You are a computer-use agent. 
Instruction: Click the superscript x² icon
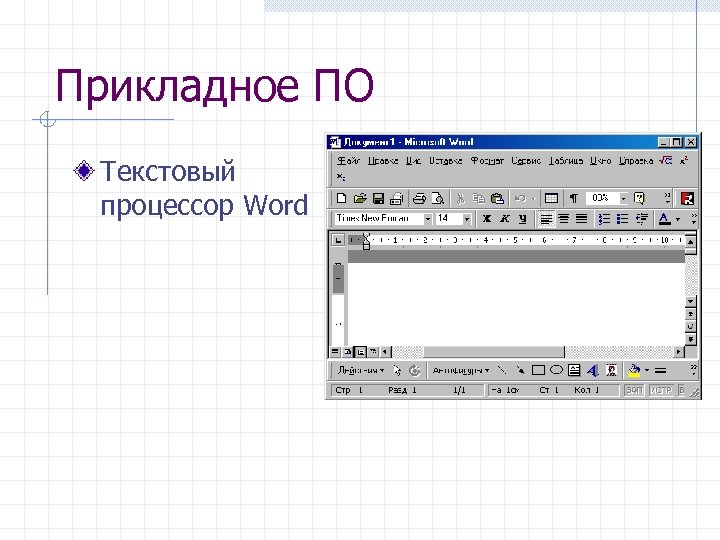pos(684,160)
